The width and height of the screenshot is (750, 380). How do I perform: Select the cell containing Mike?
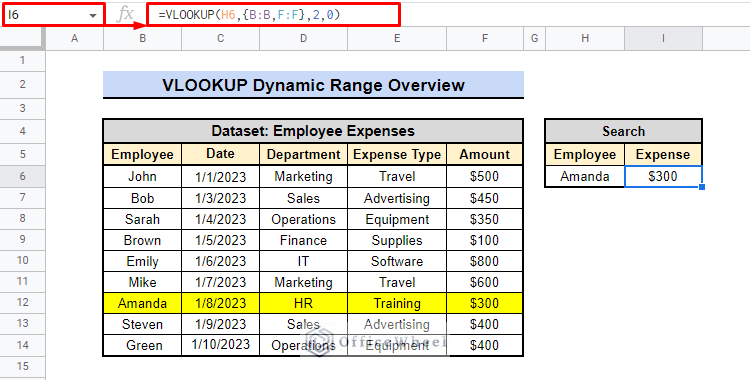tap(143, 282)
